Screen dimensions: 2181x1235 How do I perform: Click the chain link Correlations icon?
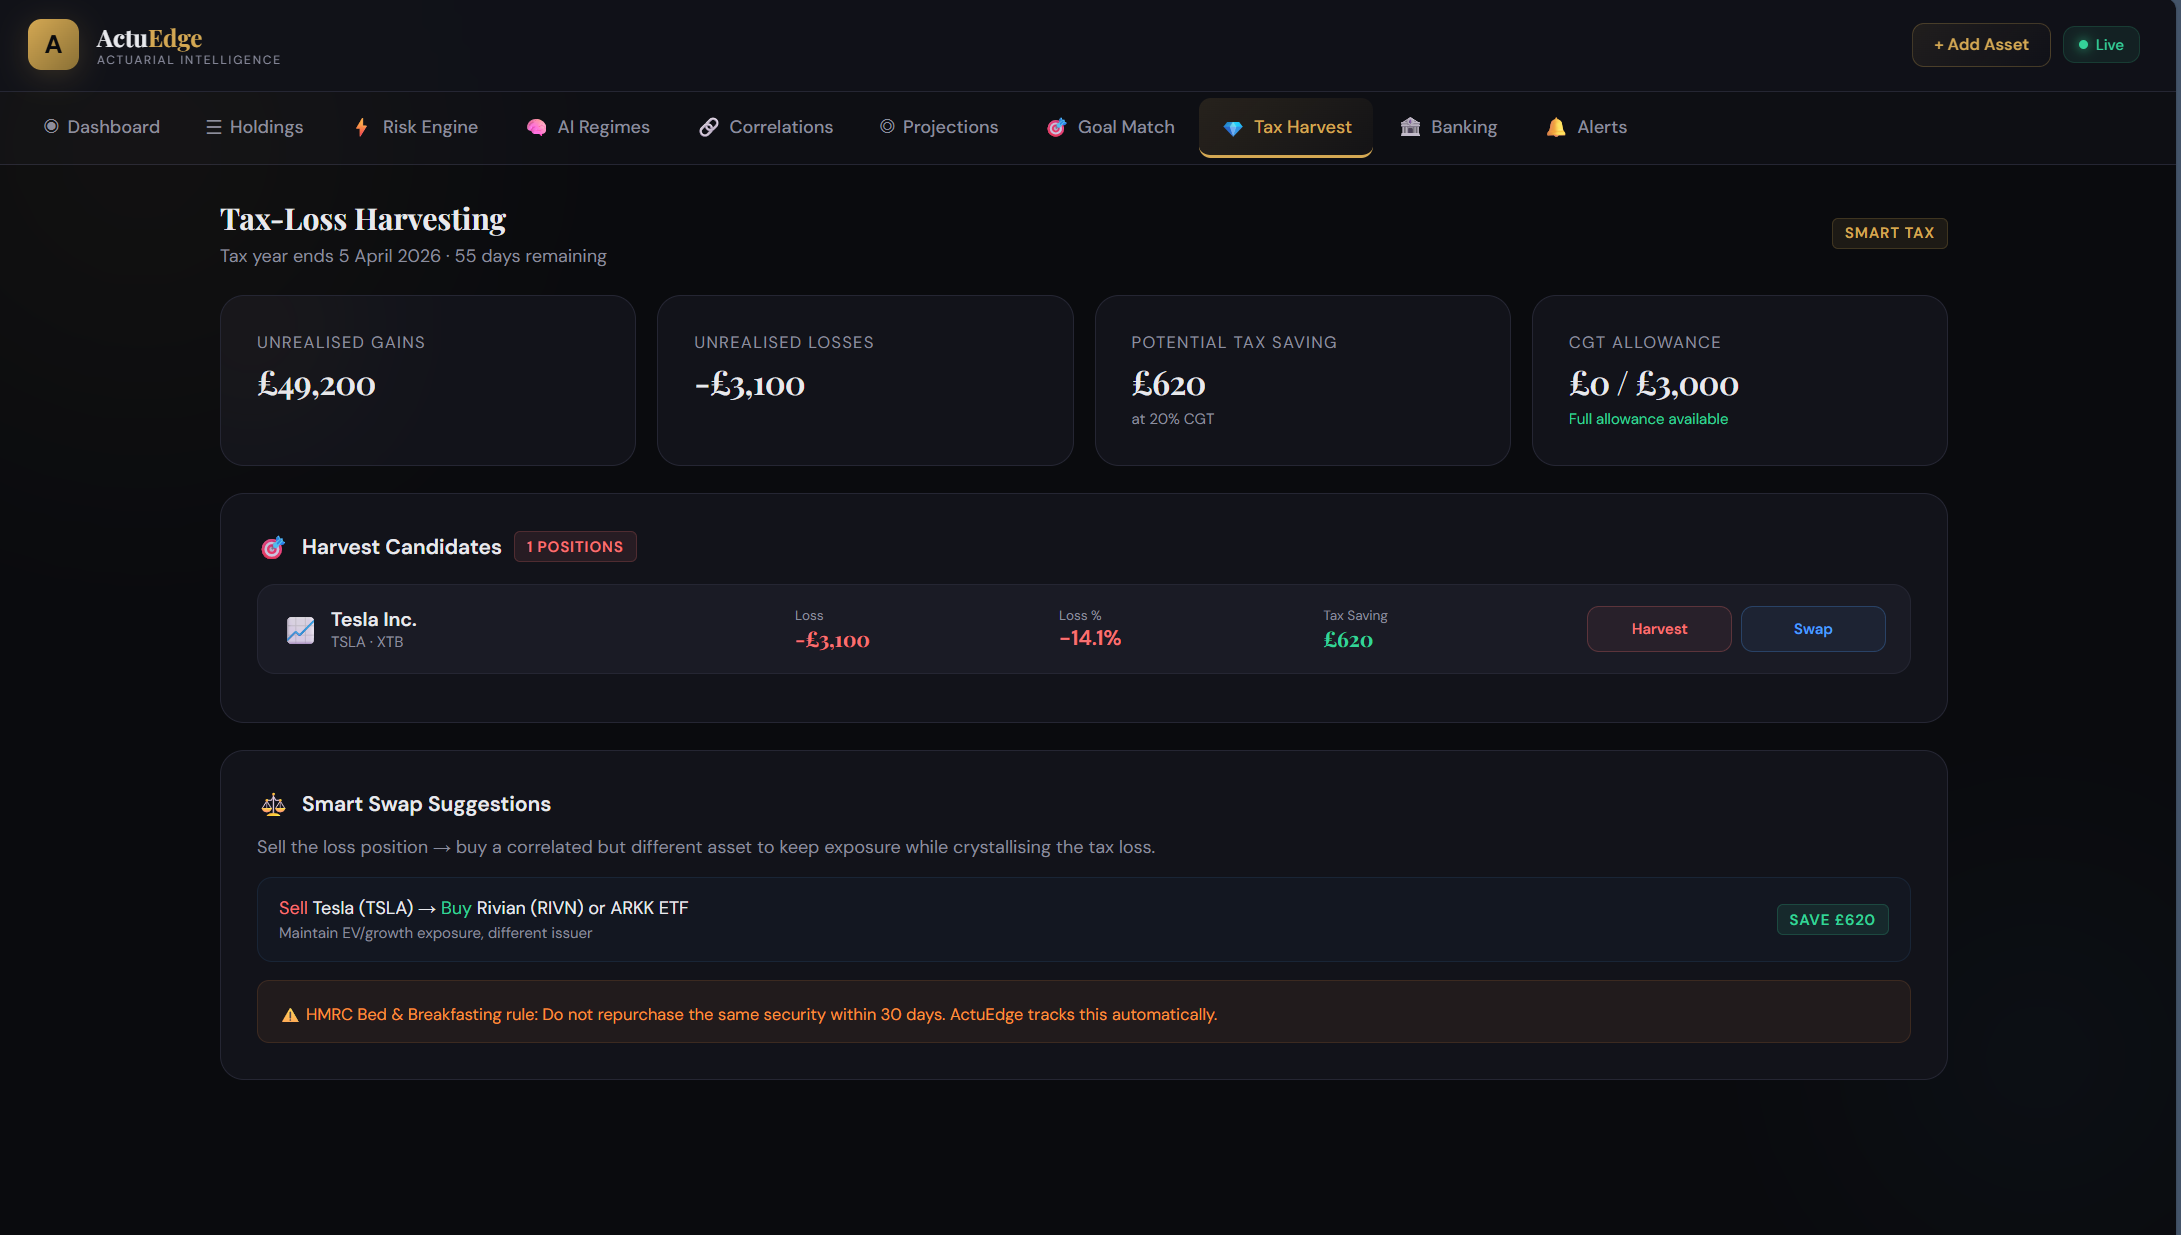point(708,127)
